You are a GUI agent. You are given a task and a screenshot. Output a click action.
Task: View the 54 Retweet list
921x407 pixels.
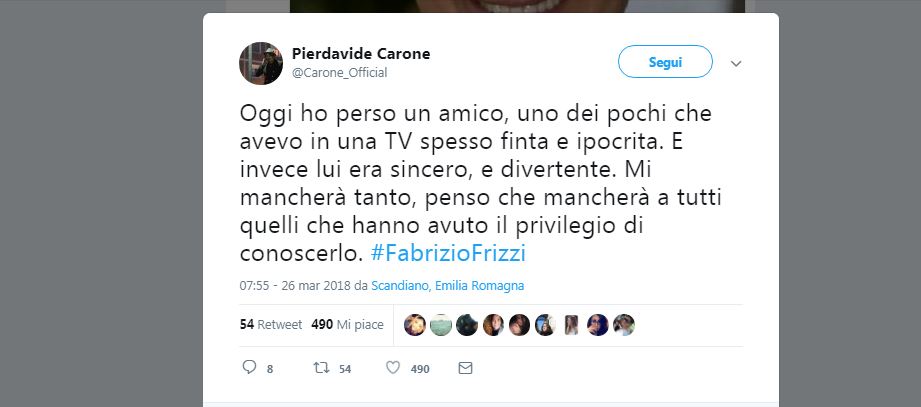(x=271, y=324)
